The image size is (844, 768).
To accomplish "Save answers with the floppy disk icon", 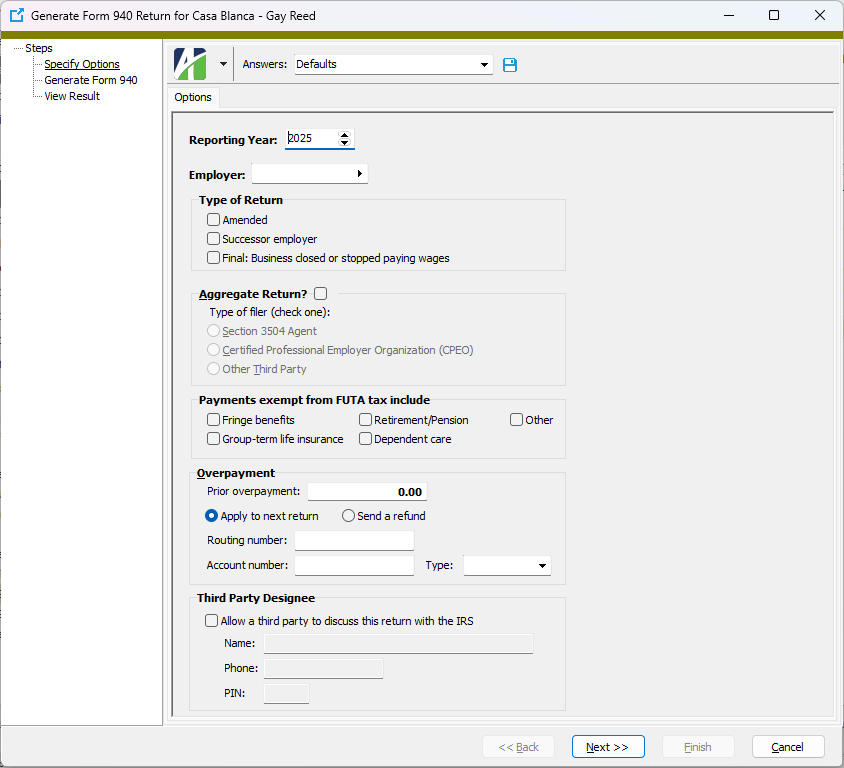I will (x=510, y=65).
